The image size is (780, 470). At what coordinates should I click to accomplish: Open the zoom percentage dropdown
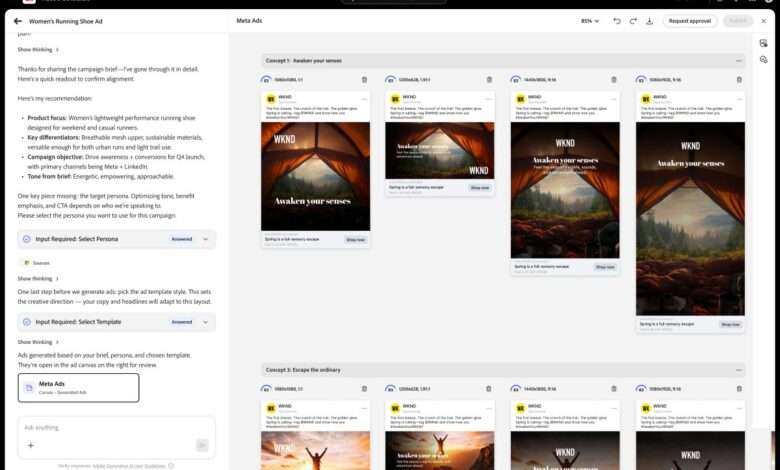(590, 20)
